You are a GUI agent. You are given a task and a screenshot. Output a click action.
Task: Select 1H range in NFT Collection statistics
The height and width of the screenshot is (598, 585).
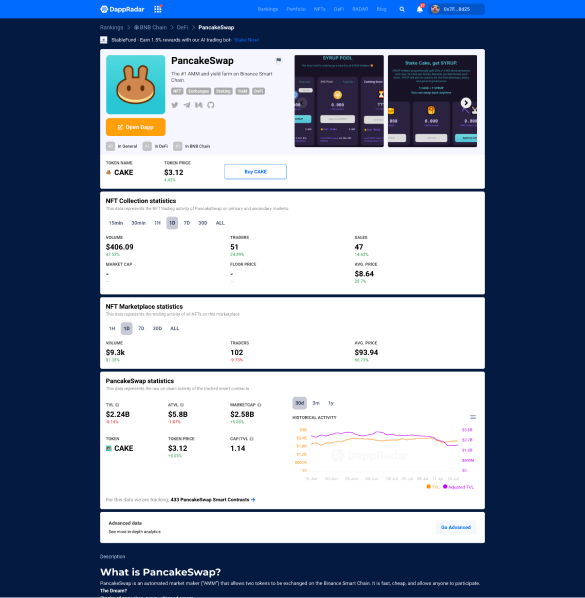pos(158,223)
